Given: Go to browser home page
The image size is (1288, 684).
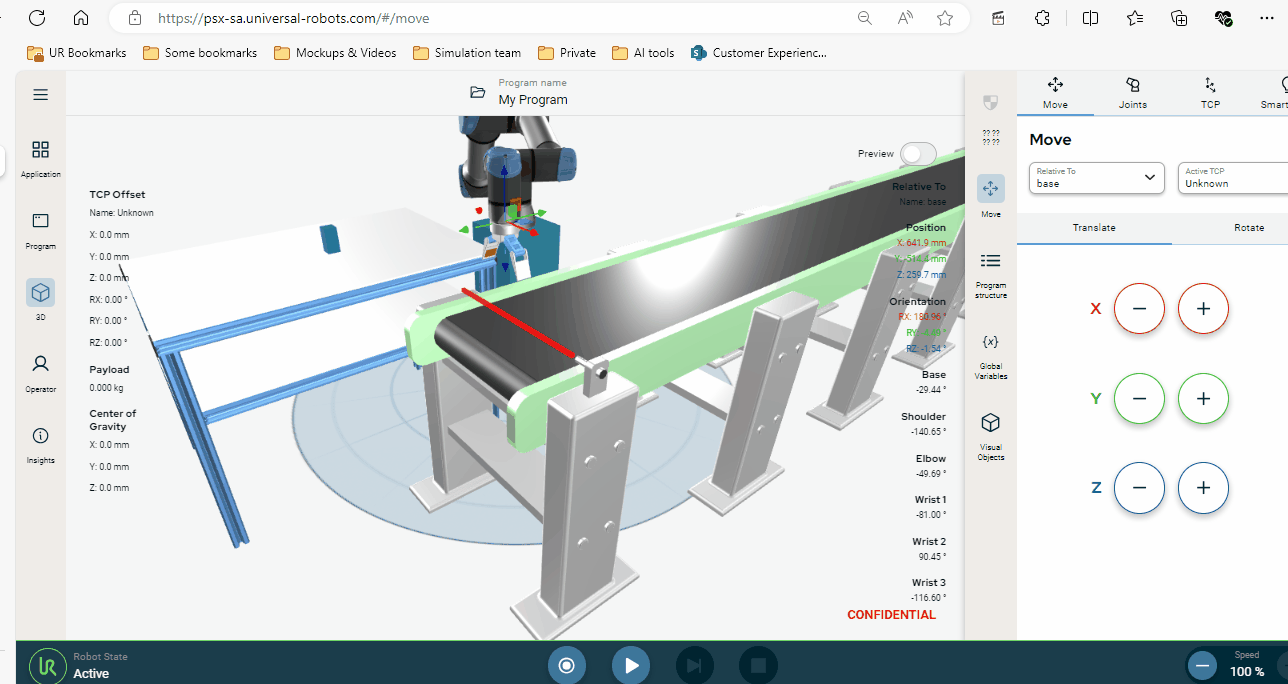Looking at the screenshot, I should pos(81,18).
